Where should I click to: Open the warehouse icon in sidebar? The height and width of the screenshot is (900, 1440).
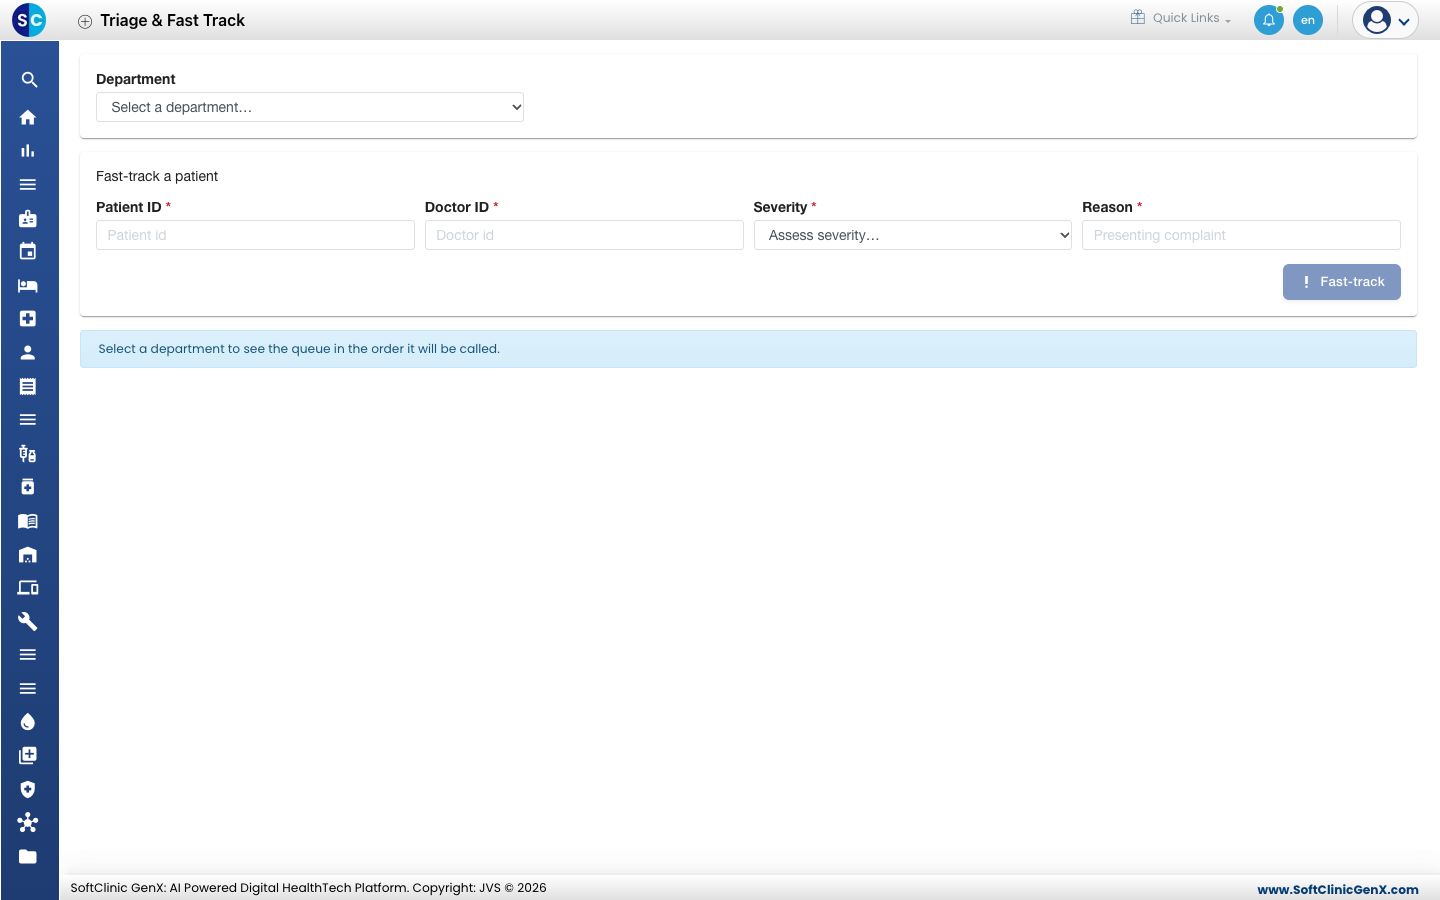pos(28,554)
